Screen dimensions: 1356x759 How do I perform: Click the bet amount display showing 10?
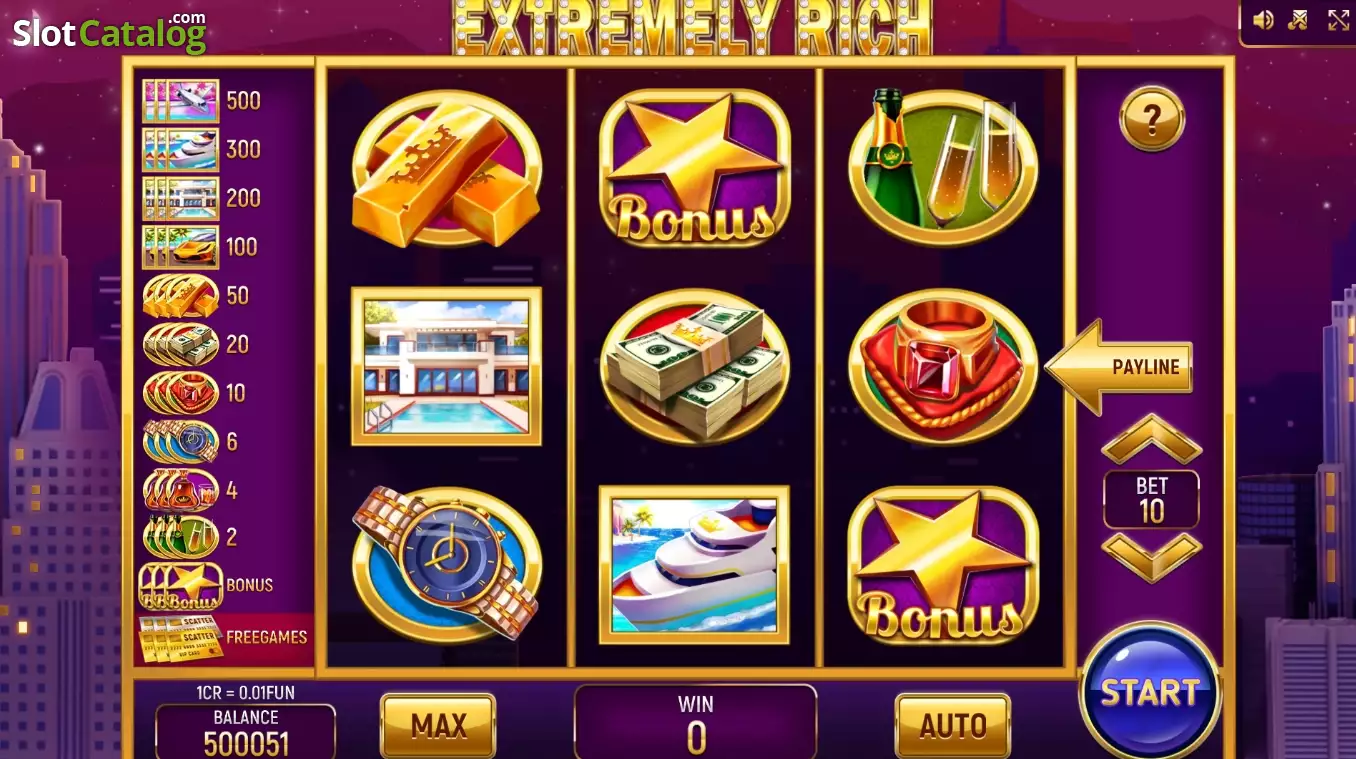click(1151, 499)
